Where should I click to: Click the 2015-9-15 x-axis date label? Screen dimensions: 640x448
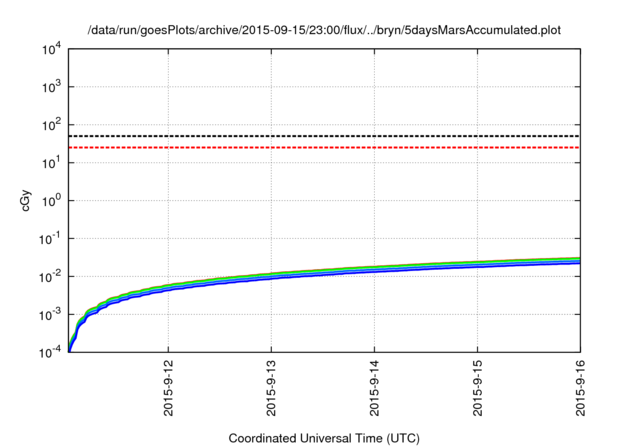[478, 388]
